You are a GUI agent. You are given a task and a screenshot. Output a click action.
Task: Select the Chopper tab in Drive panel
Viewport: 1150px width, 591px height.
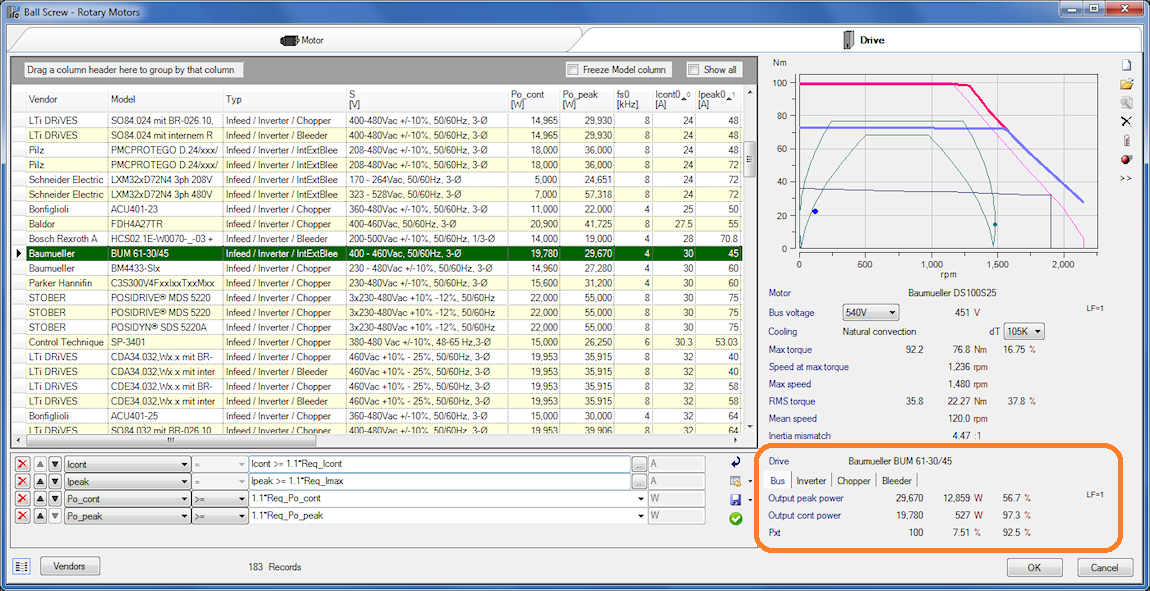853,481
